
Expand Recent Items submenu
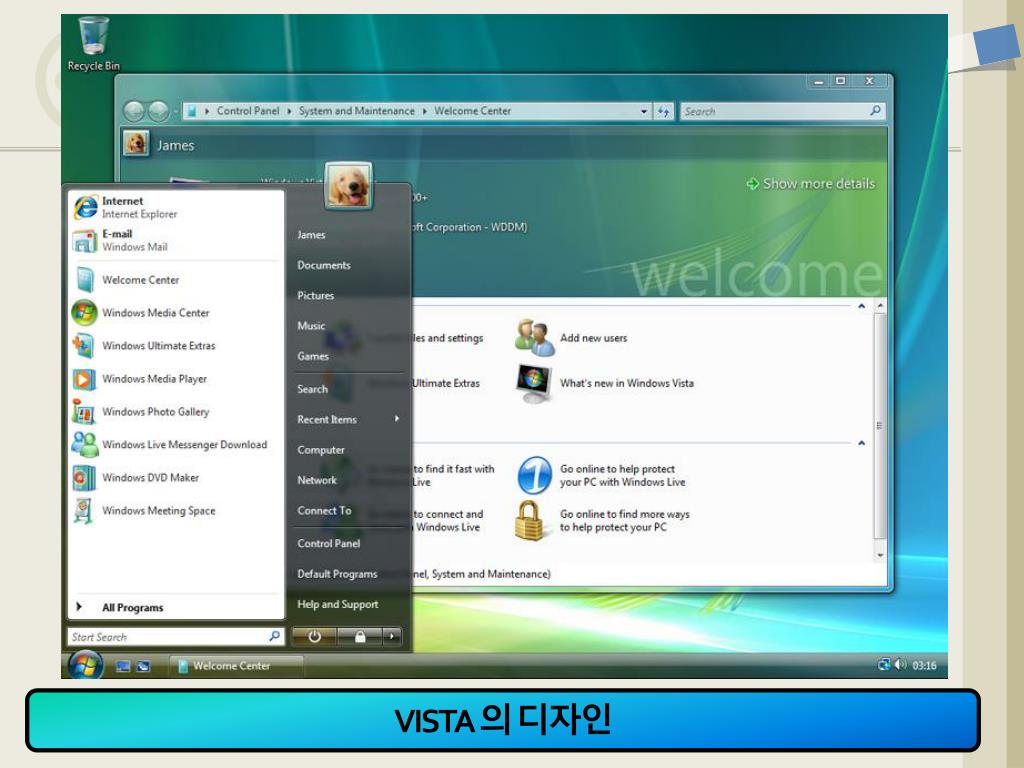tap(396, 419)
